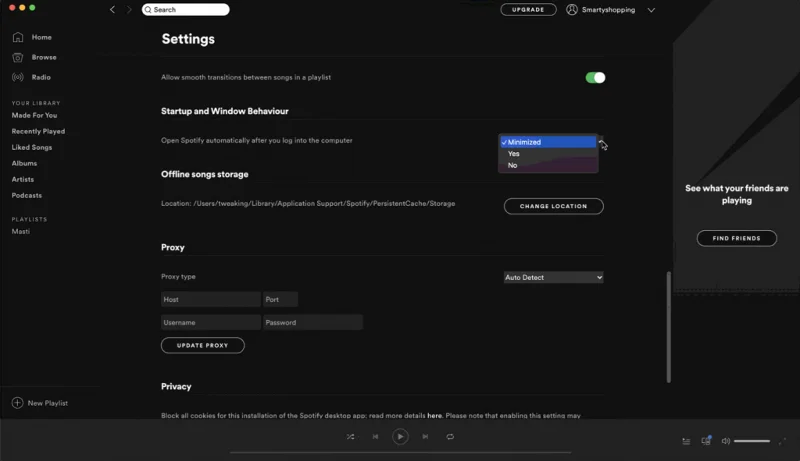This screenshot has width=800, height=461.
Task: Click Find Friends button
Action: coord(737,238)
